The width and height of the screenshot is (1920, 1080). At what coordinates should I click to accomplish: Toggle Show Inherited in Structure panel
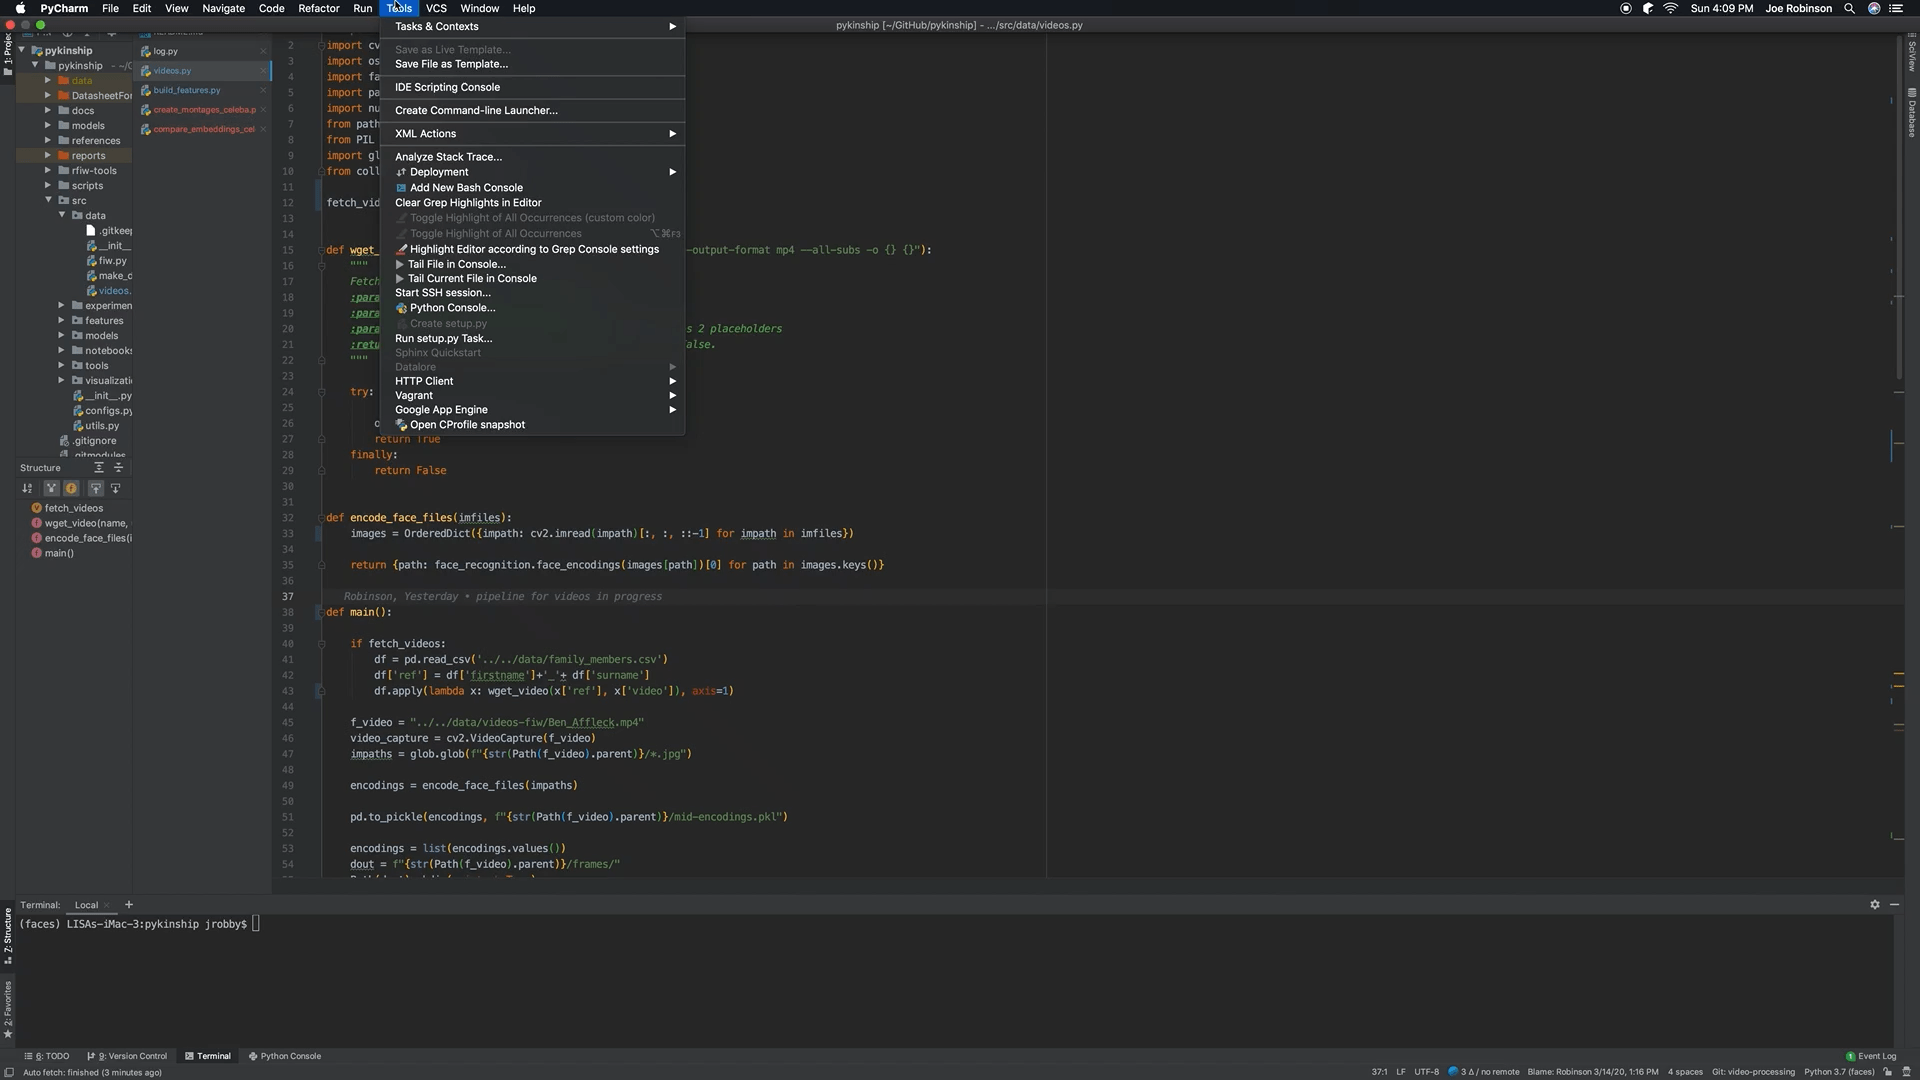pyautogui.click(x=51, y=489)
